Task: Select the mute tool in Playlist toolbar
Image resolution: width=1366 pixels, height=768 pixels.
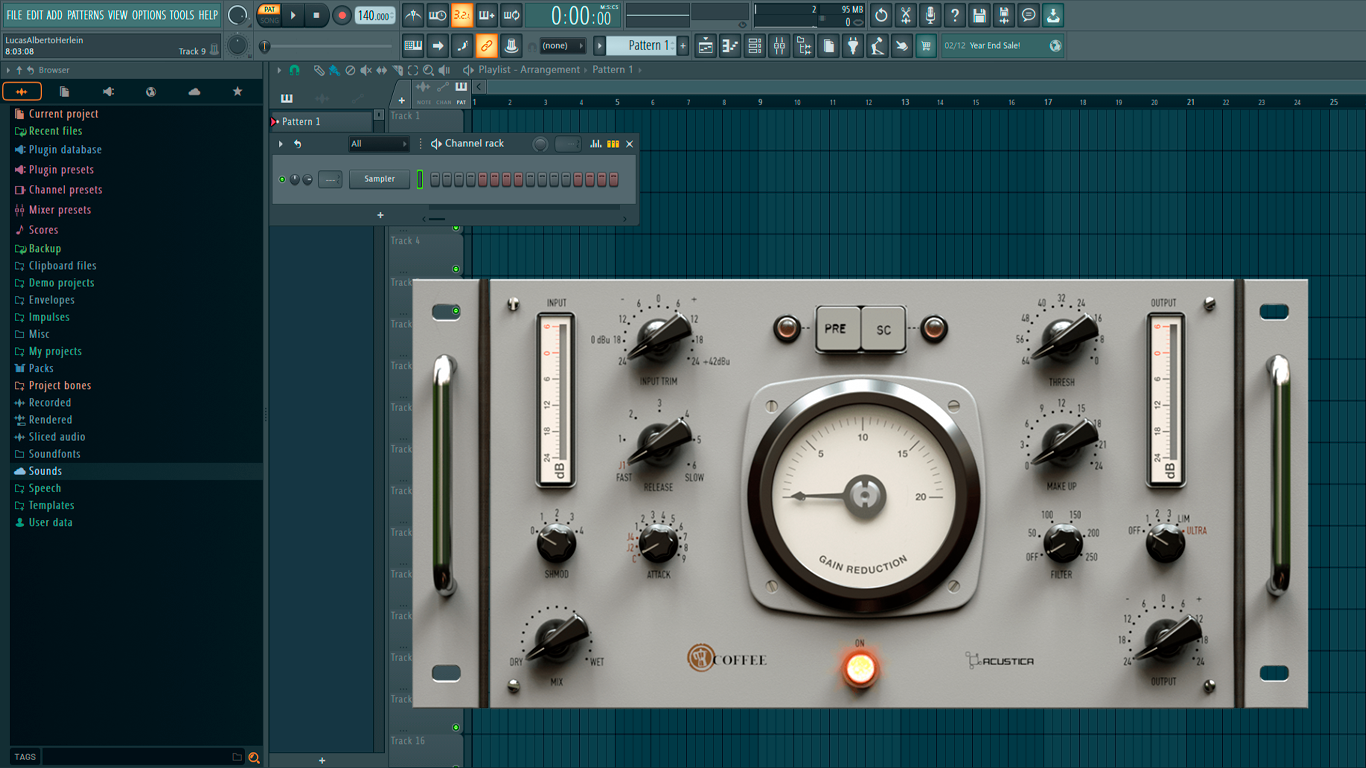Action: click(366, 70)
